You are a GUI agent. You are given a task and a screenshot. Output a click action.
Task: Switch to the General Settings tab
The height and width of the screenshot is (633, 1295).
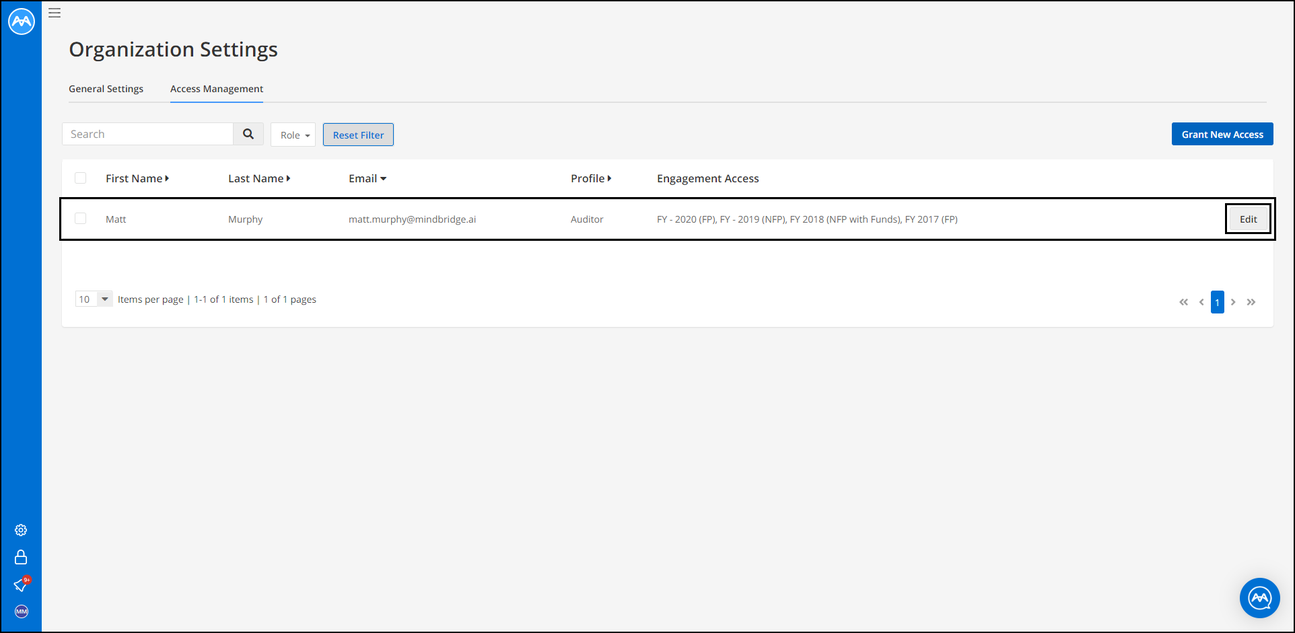106,89
